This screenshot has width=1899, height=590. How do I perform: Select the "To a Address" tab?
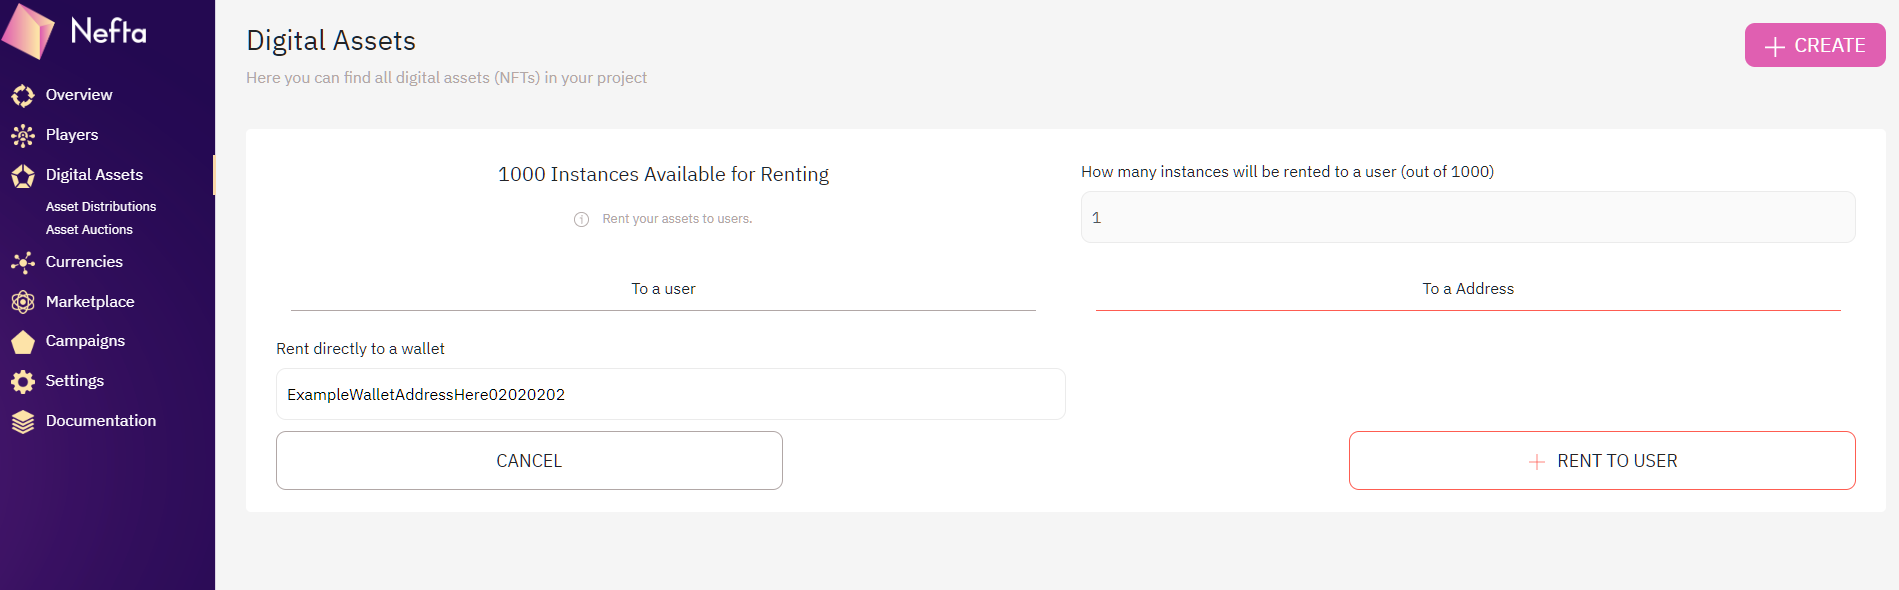[x=1467, y=289]
